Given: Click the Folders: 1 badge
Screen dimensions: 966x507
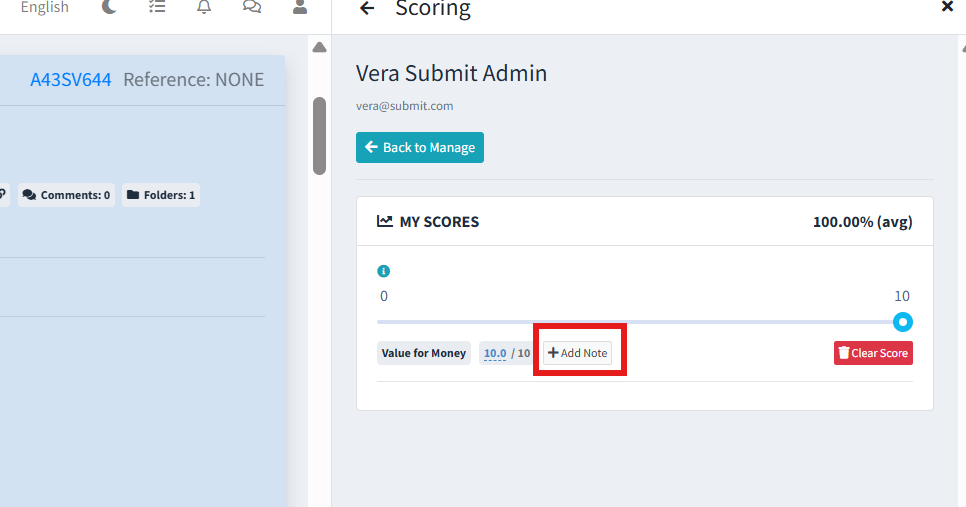Looking at the screenshot, I should (161, 195).
